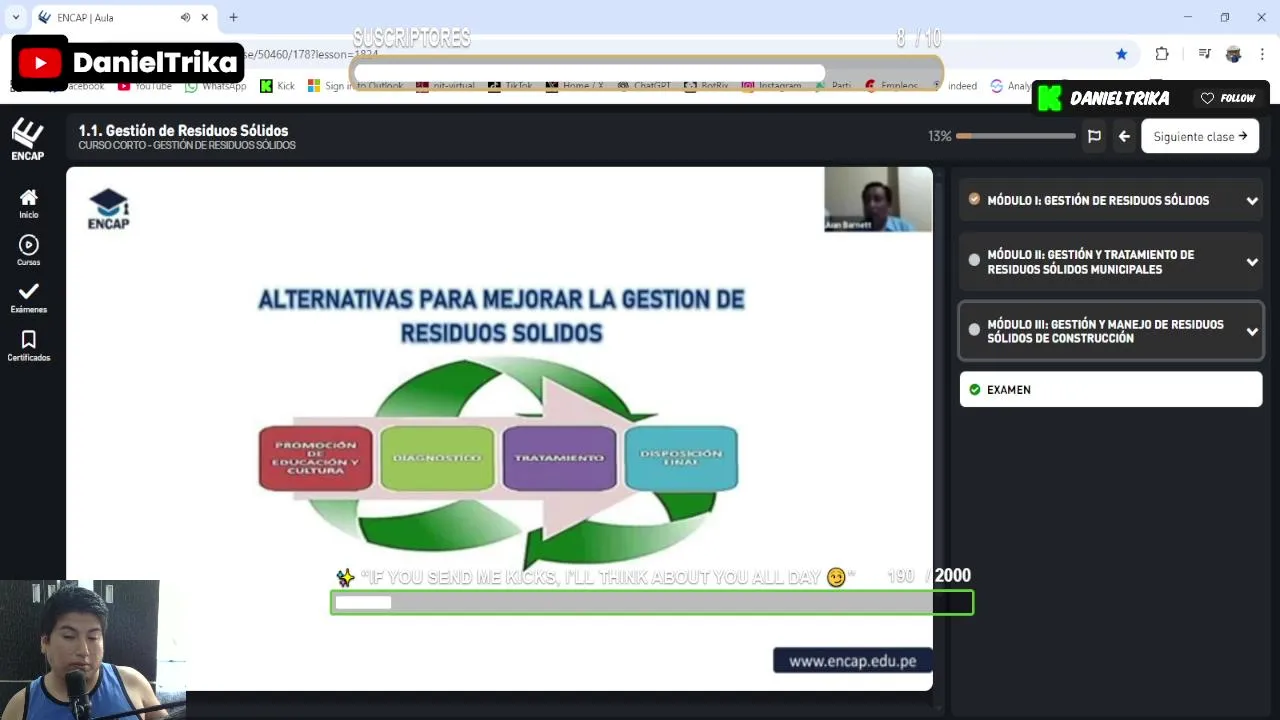Go to Inicio home icon

click(28, 203)
